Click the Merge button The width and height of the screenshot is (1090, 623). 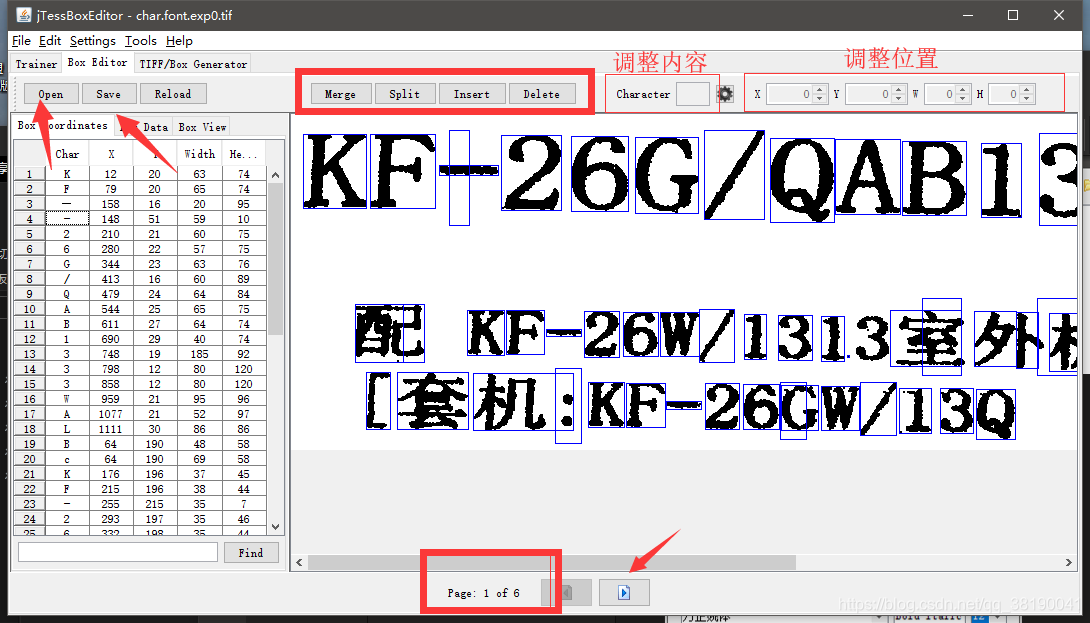coord(340,94)
